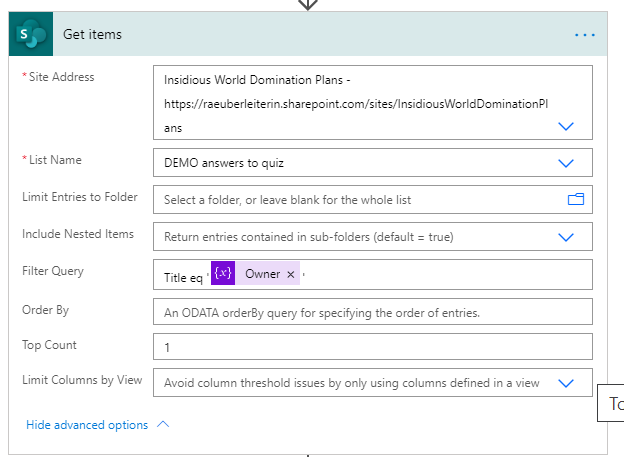Open the Get items ellipsis menu
Screen dimensions: 624x457
(x=585, y=35)
